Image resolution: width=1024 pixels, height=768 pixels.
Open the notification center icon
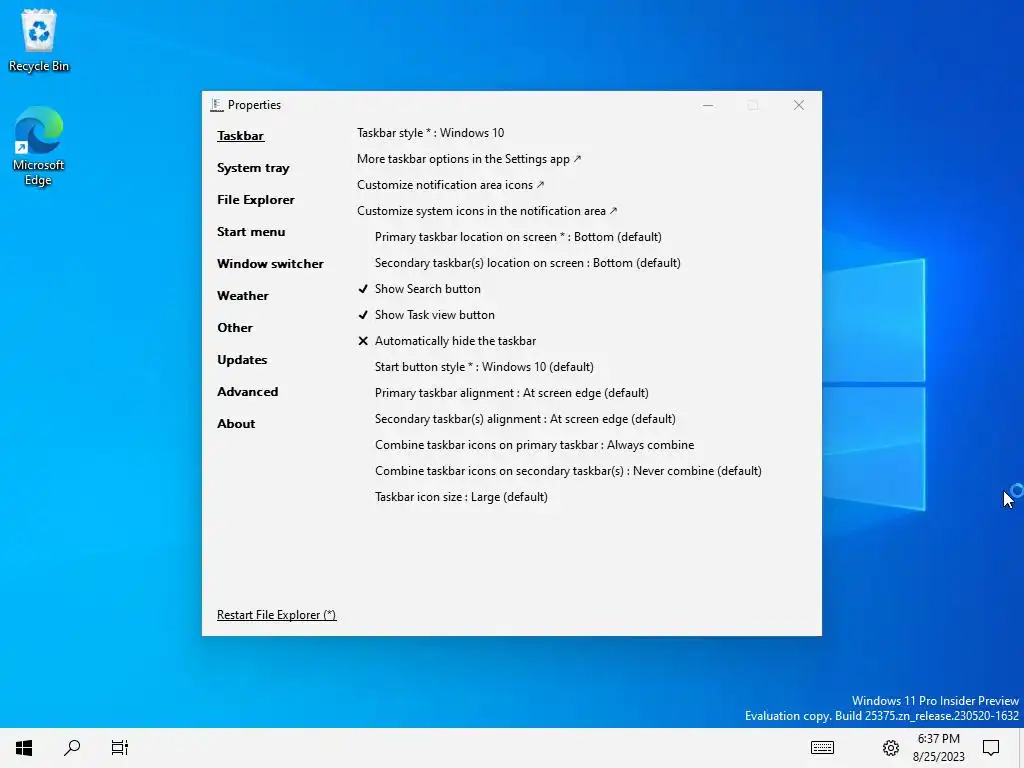point(991,748)
